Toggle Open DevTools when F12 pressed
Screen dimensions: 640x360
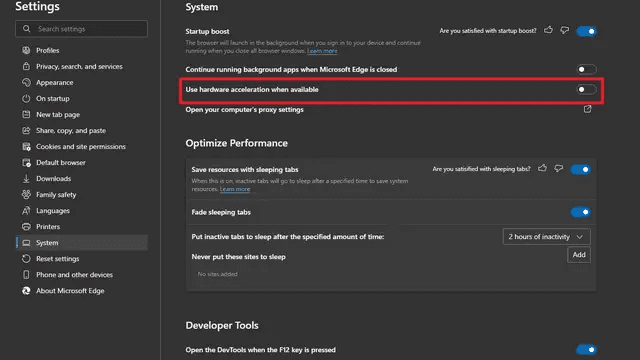[587, 350]
